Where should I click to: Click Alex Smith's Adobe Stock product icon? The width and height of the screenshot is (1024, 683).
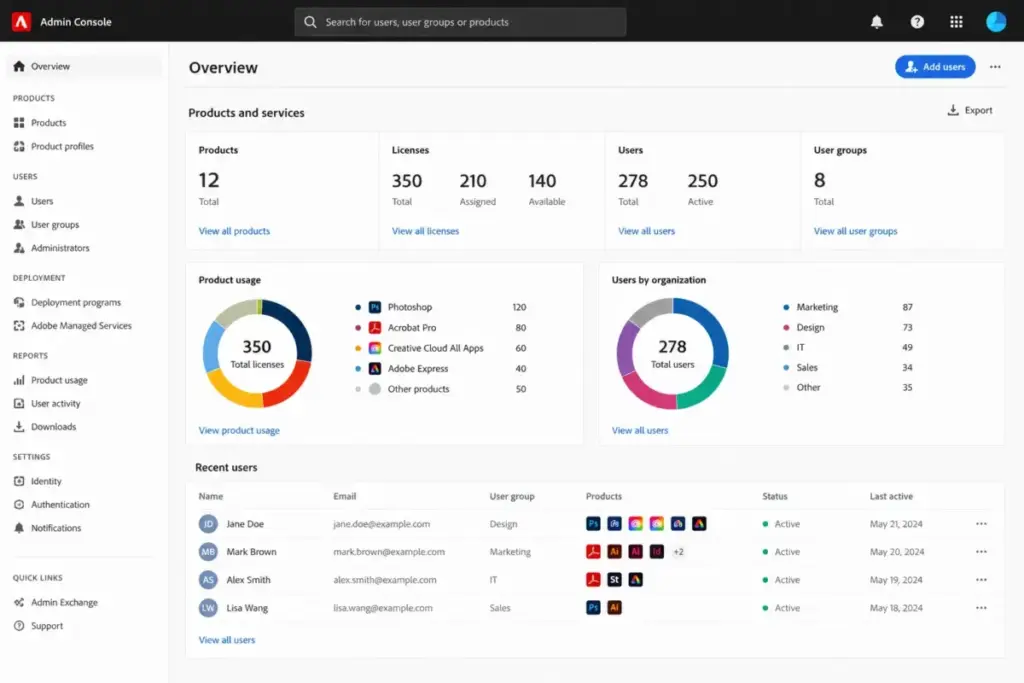pyautogui.click(x=614, y=580)
